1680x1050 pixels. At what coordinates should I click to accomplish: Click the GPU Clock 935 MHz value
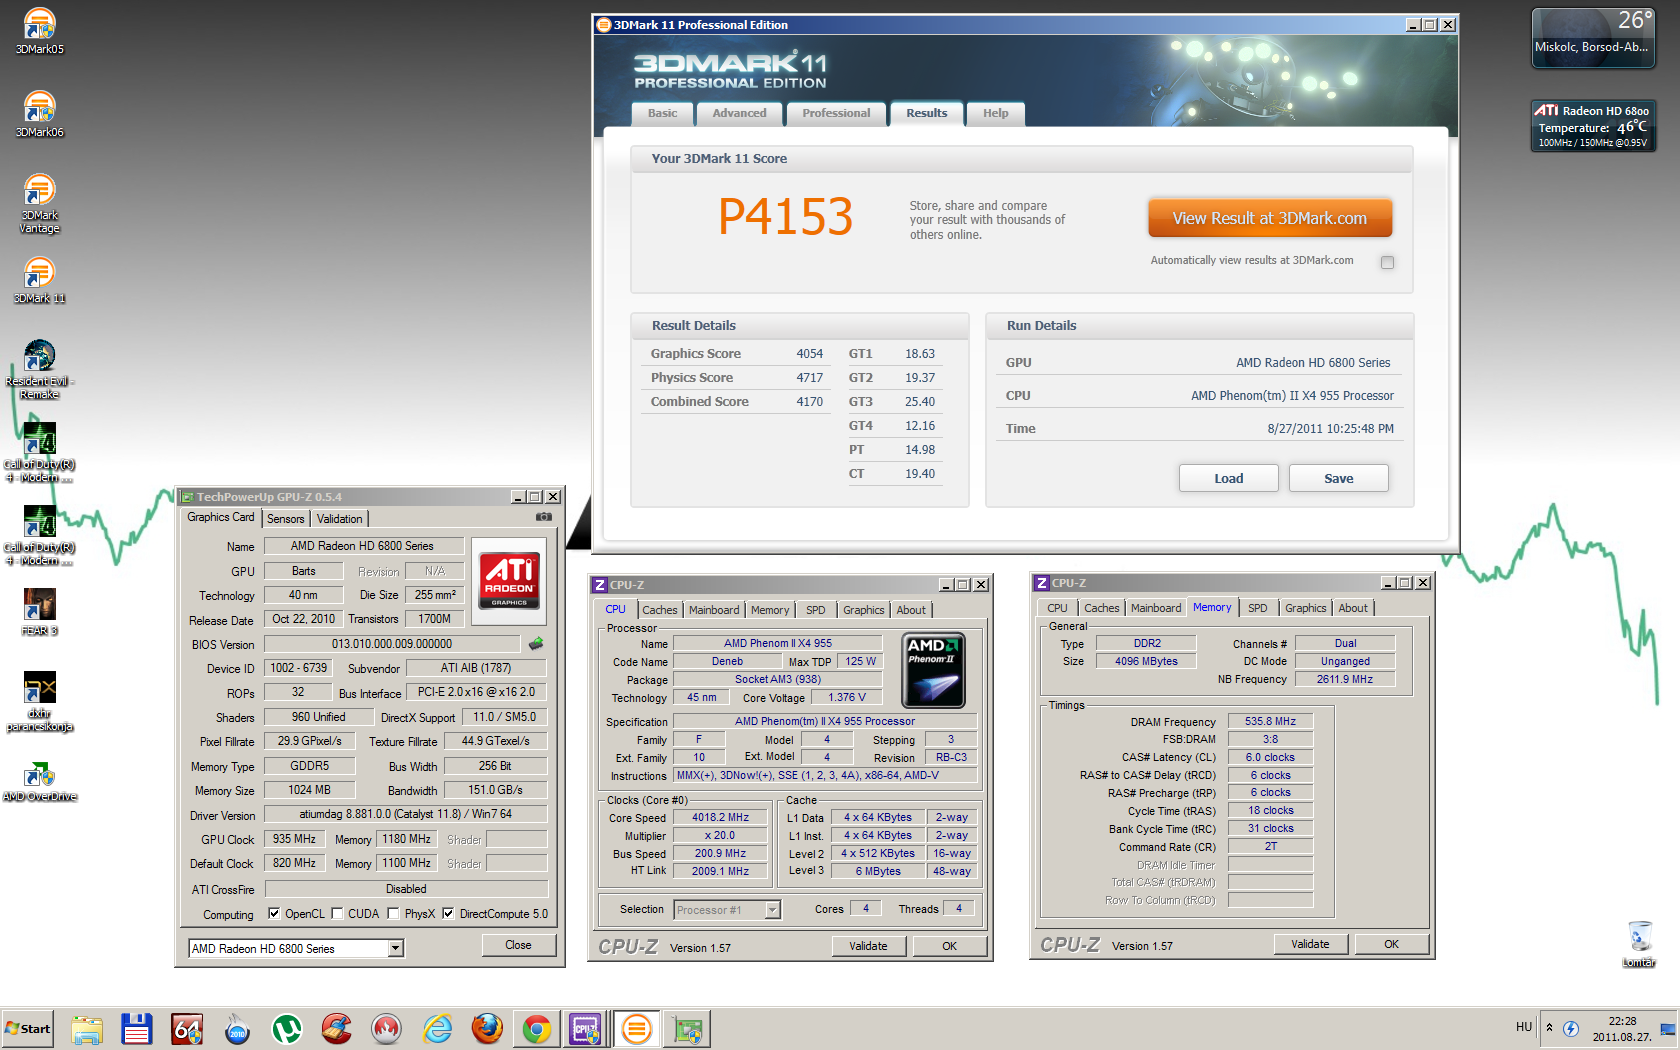tap(294, 839)
